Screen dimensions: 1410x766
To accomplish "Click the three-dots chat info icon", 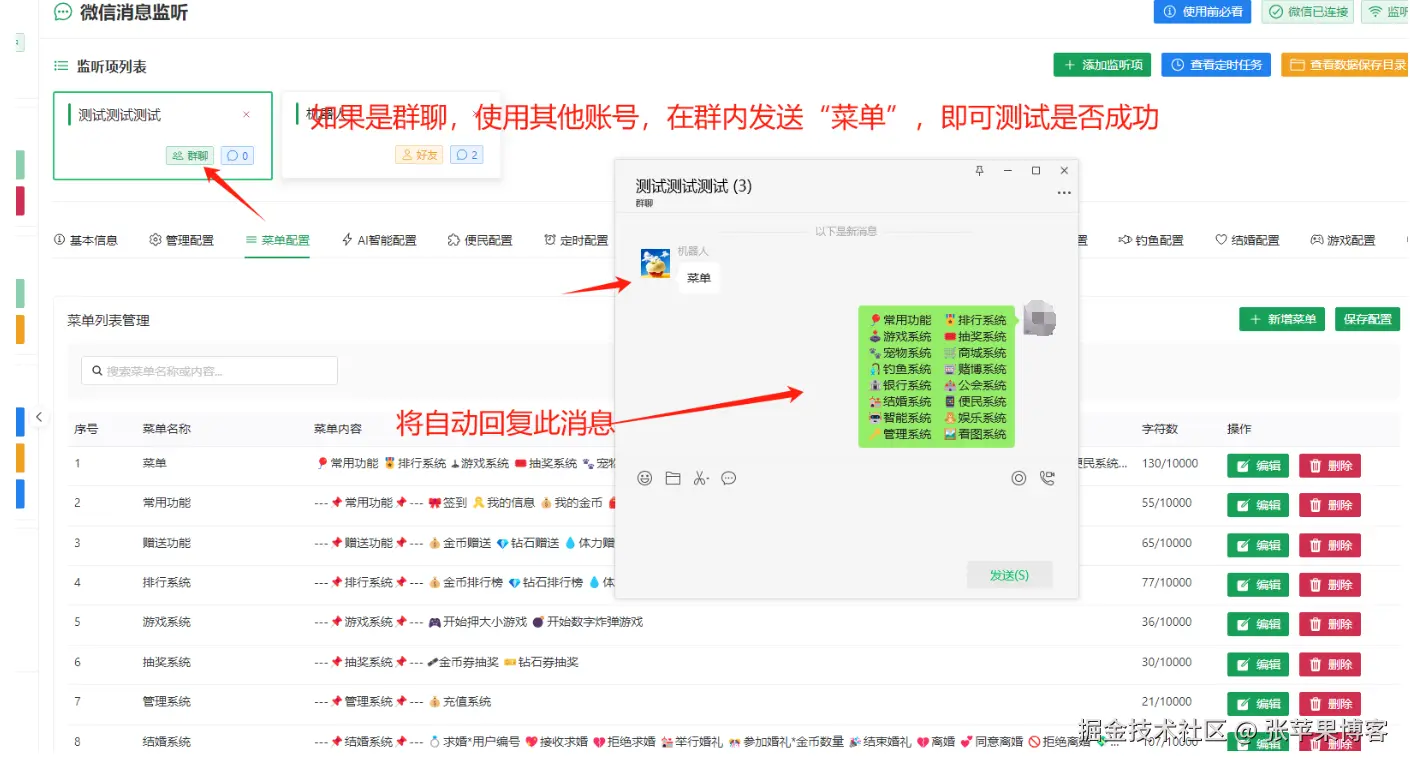I will (x=1064, y=193).
